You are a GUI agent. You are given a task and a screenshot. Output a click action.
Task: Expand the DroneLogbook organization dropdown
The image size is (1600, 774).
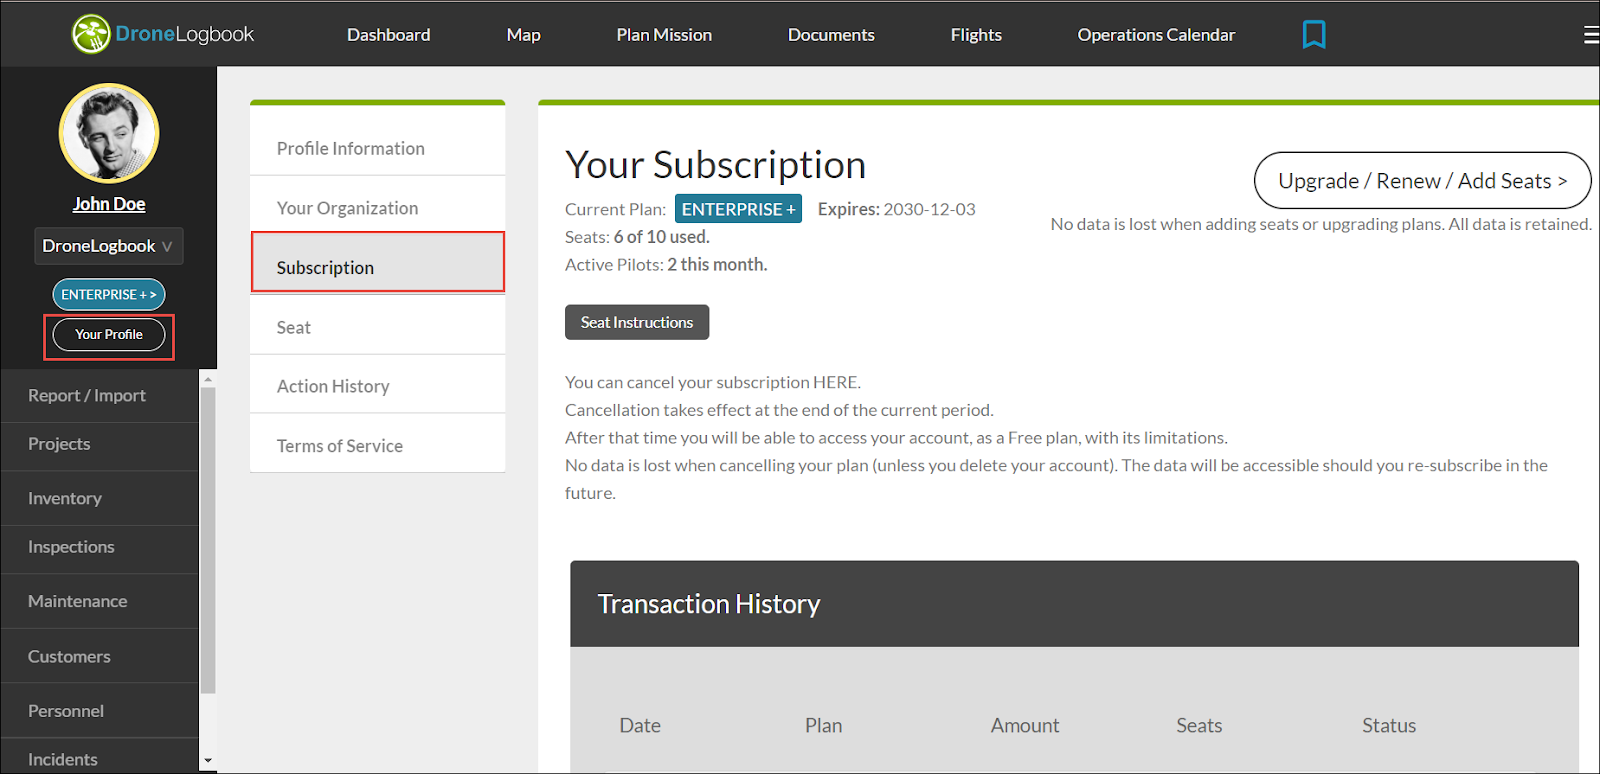click(109, 246)
